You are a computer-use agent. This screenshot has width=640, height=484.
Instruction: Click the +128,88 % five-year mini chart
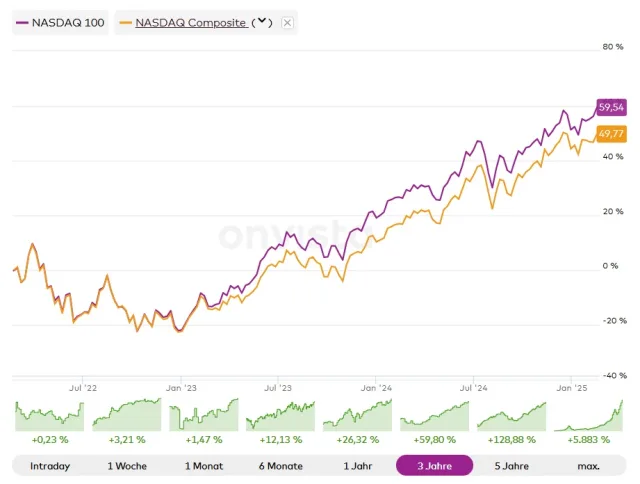511,415
